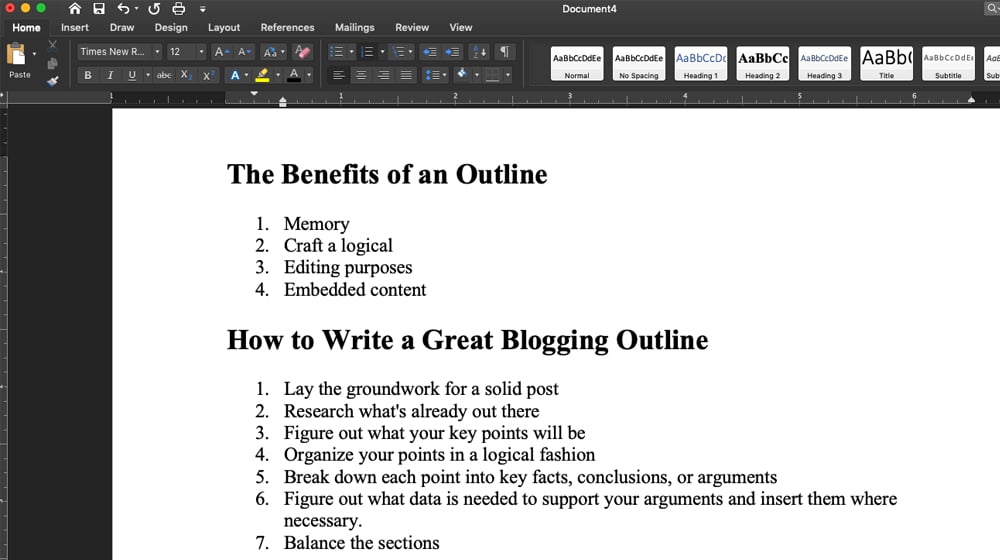Screen dimensions: 1000x560
Task: Click the Paste button
Action: click(x=19, y=62)
